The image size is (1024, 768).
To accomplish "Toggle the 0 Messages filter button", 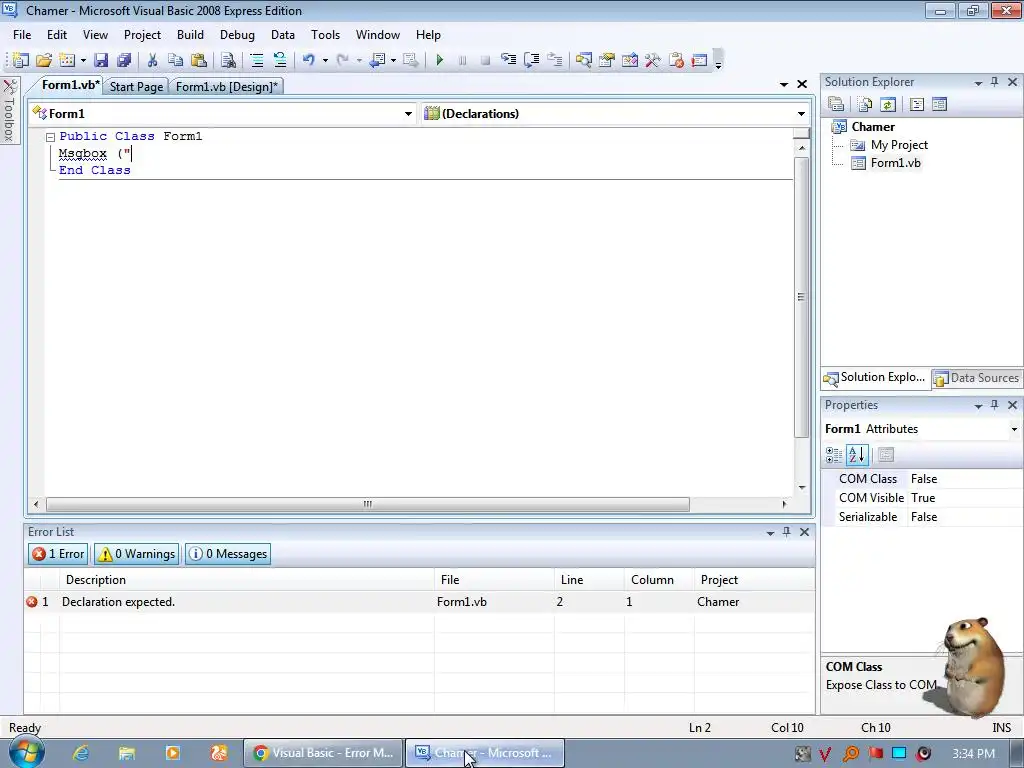I will point(228,554).
